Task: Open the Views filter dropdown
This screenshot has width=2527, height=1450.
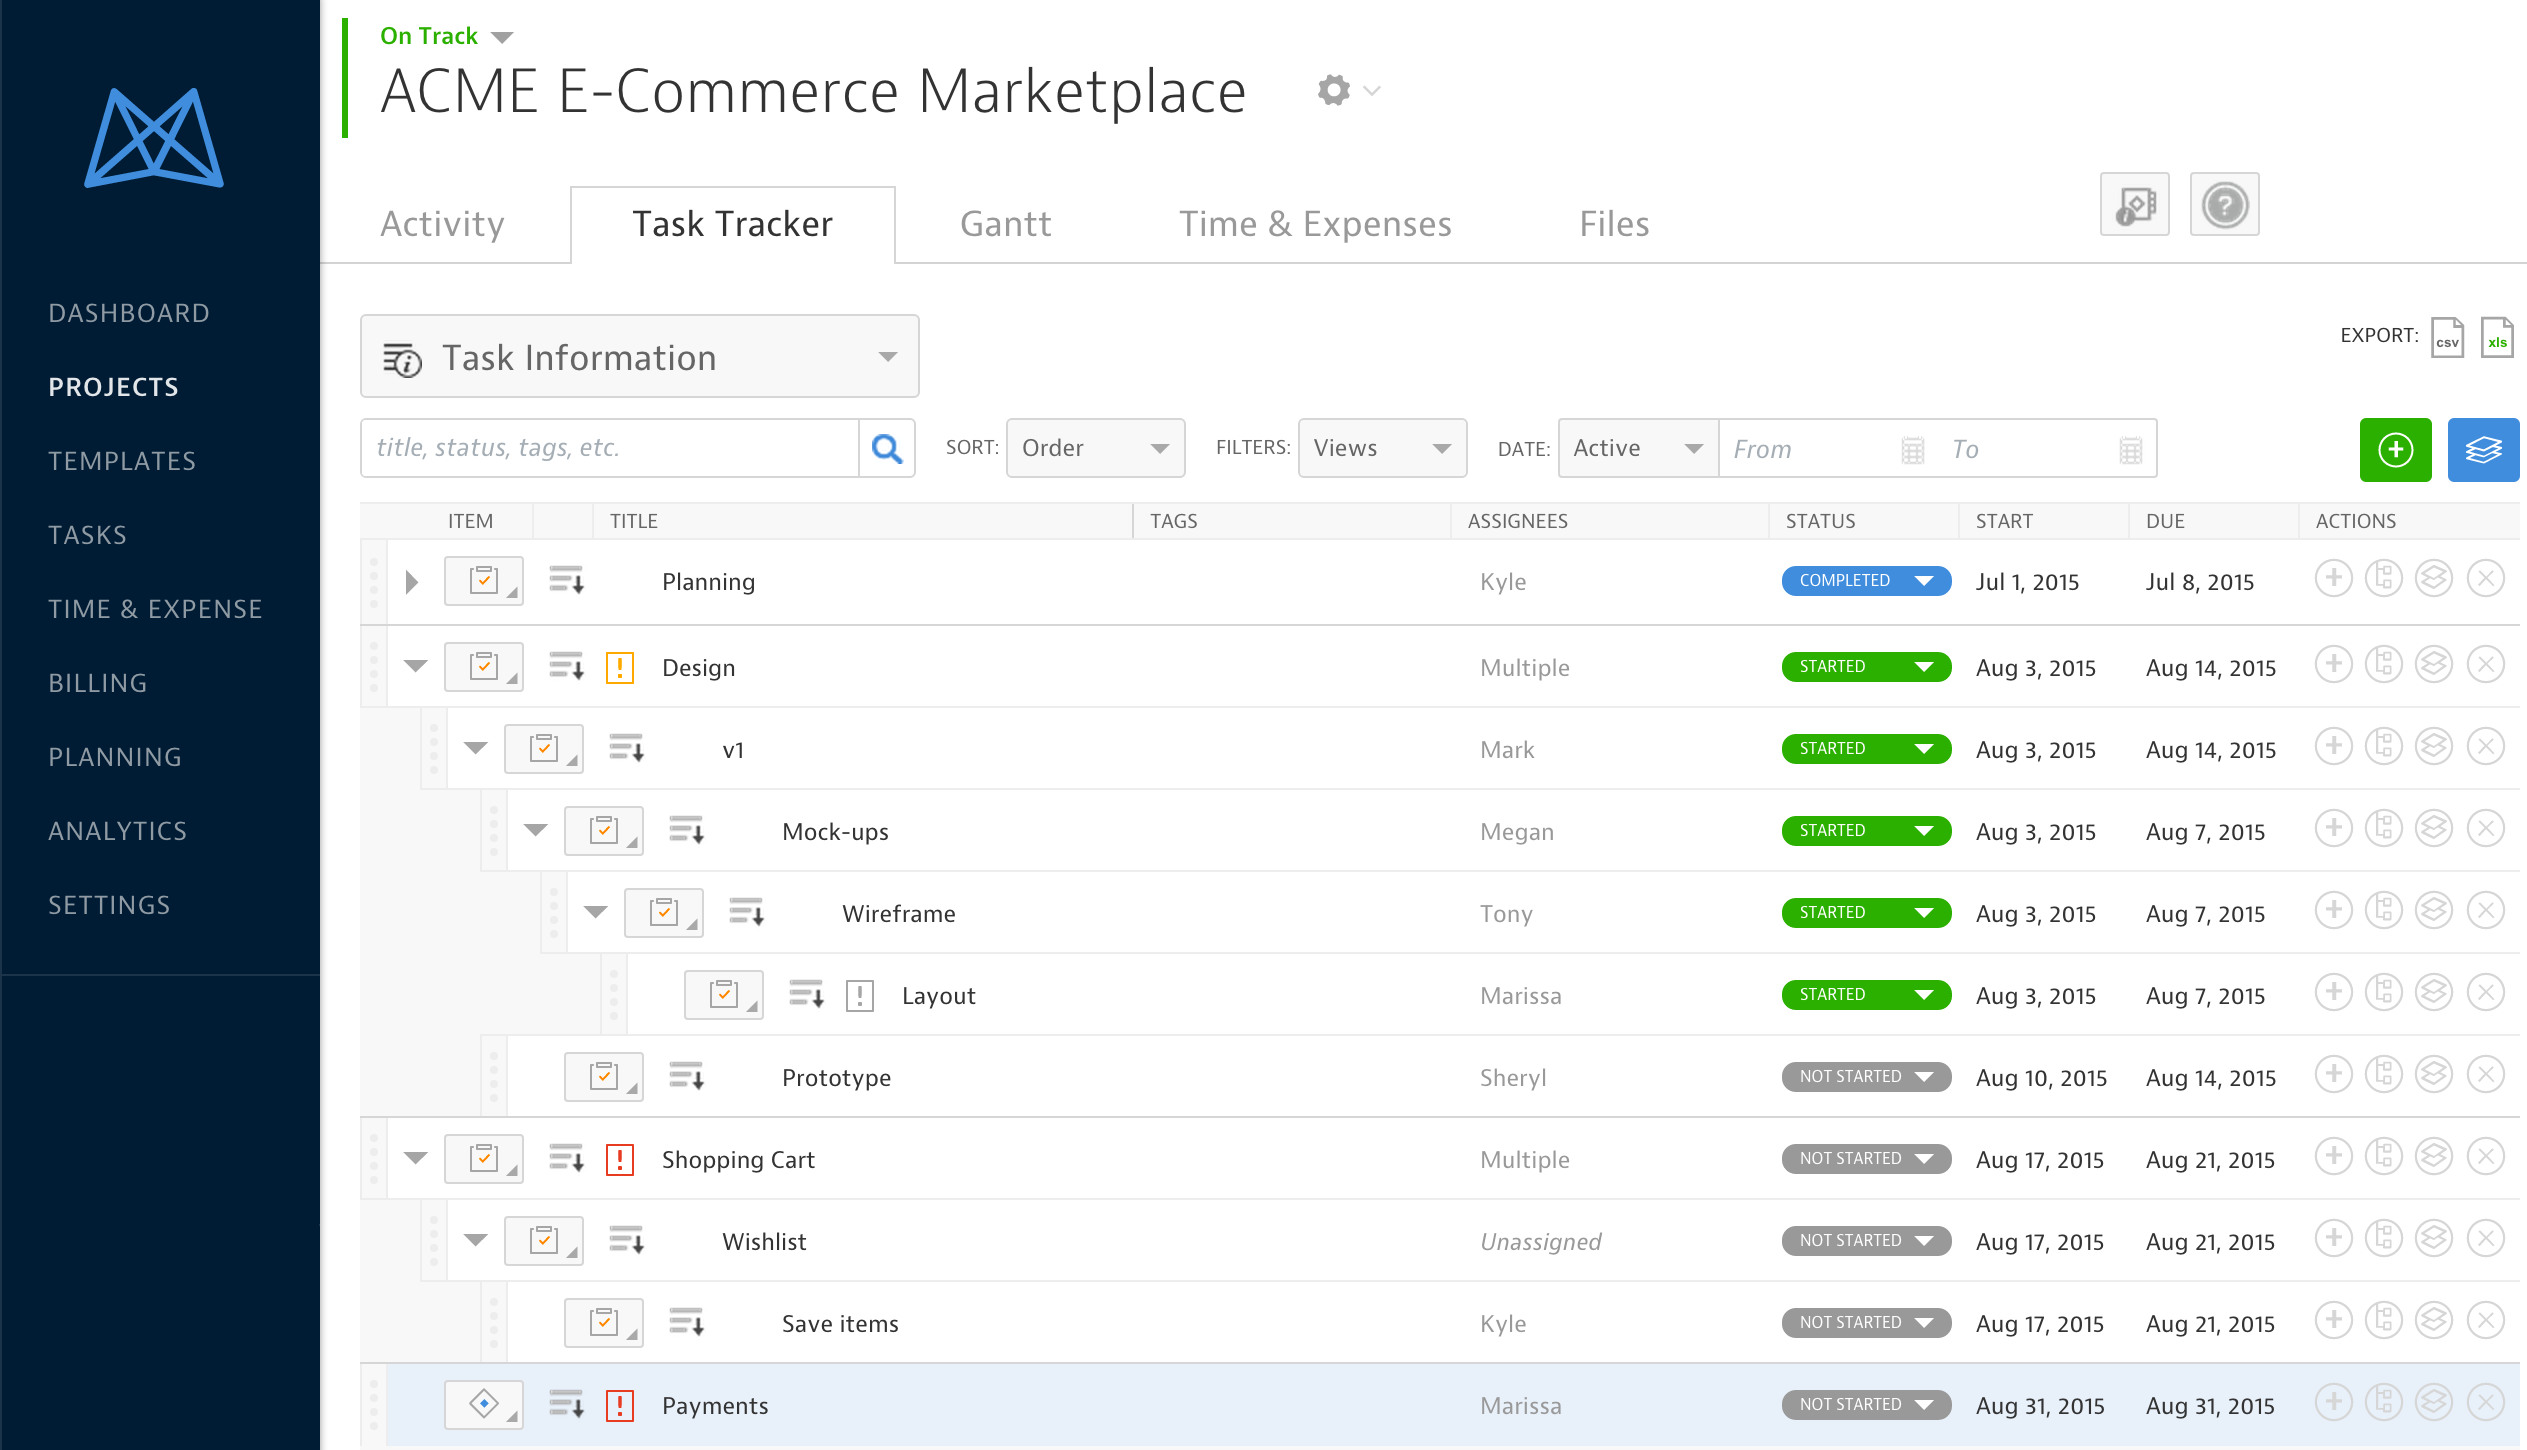Action: [x=1382, y=448]
